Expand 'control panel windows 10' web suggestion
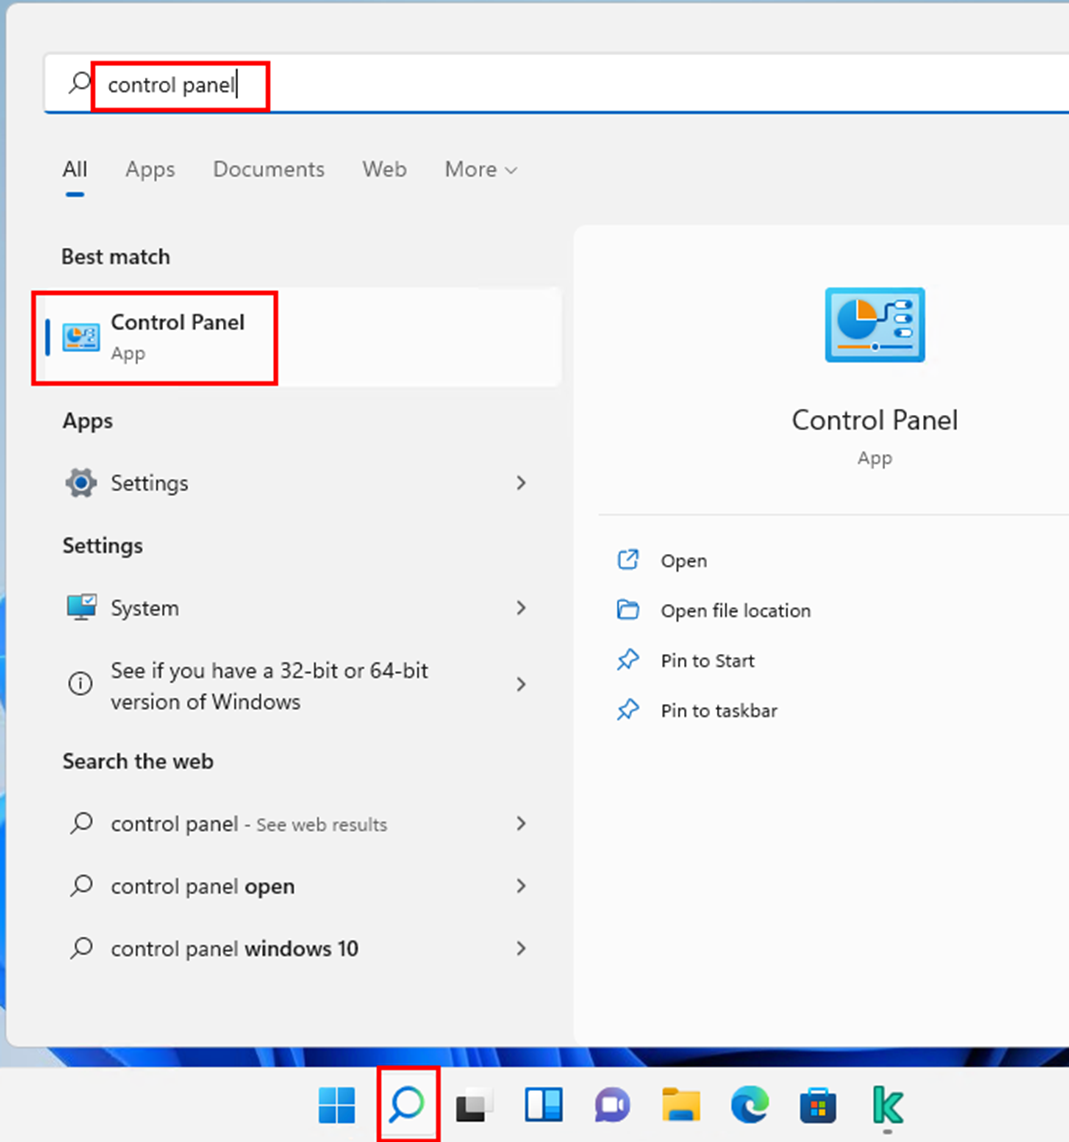 [521, 948]
